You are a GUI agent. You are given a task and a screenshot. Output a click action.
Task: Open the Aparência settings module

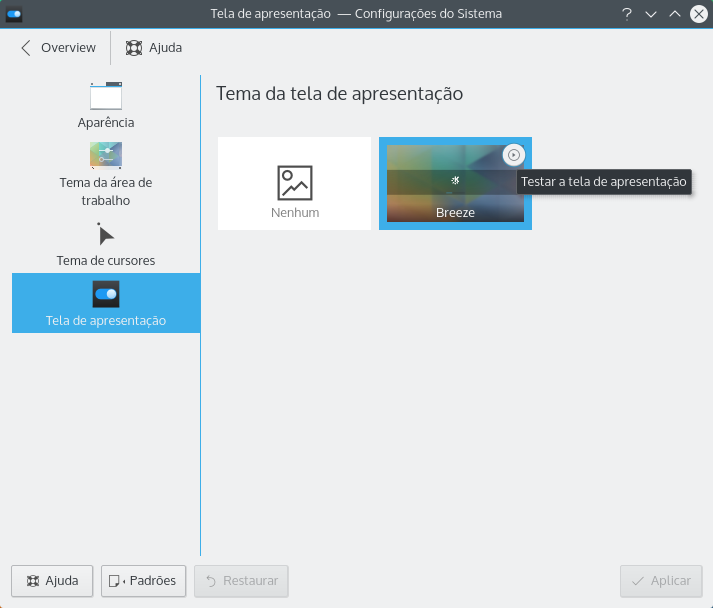coord(106,106)
